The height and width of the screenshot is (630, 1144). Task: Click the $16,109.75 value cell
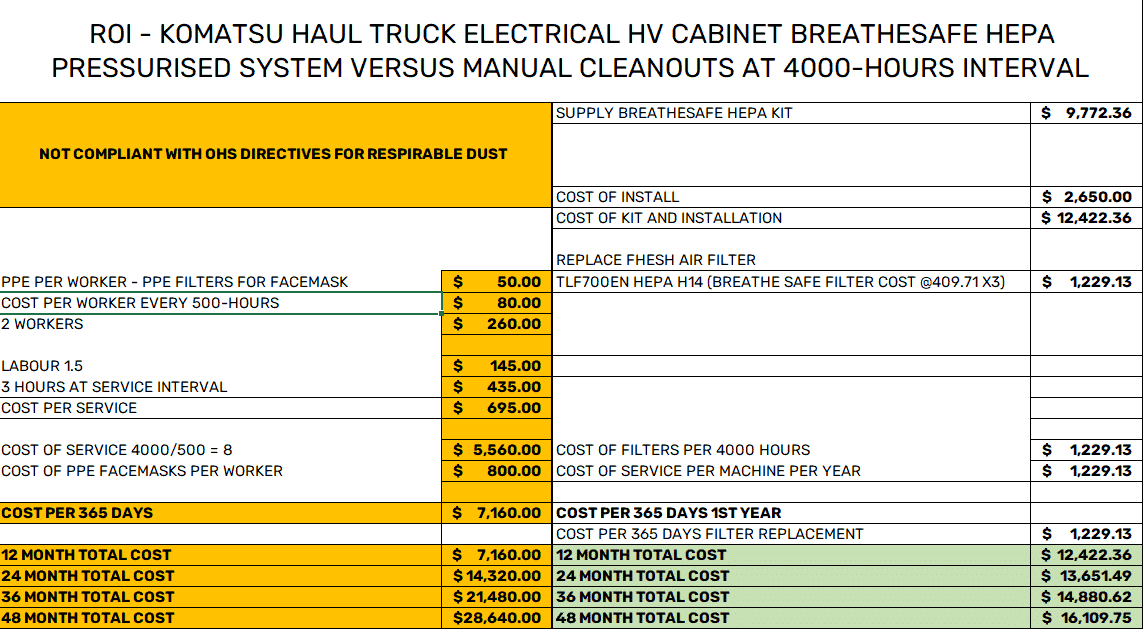coord(1086,618)
